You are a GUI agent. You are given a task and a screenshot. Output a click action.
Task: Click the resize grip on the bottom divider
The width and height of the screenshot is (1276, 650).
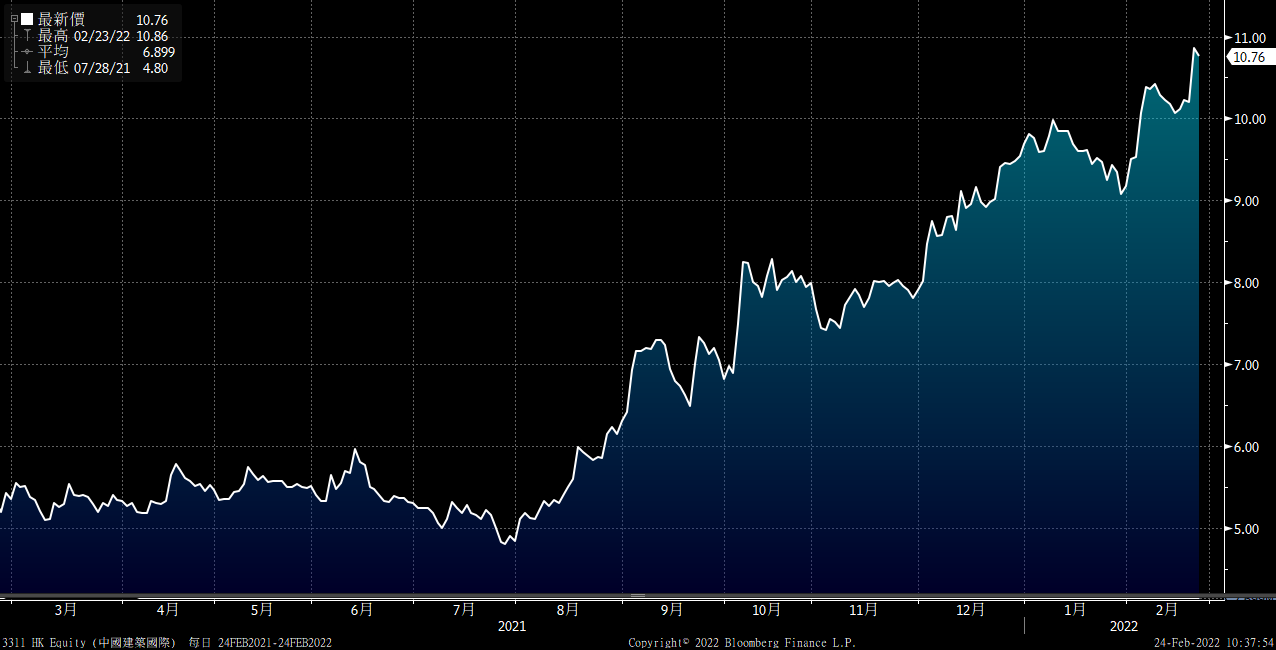point(637,596)
